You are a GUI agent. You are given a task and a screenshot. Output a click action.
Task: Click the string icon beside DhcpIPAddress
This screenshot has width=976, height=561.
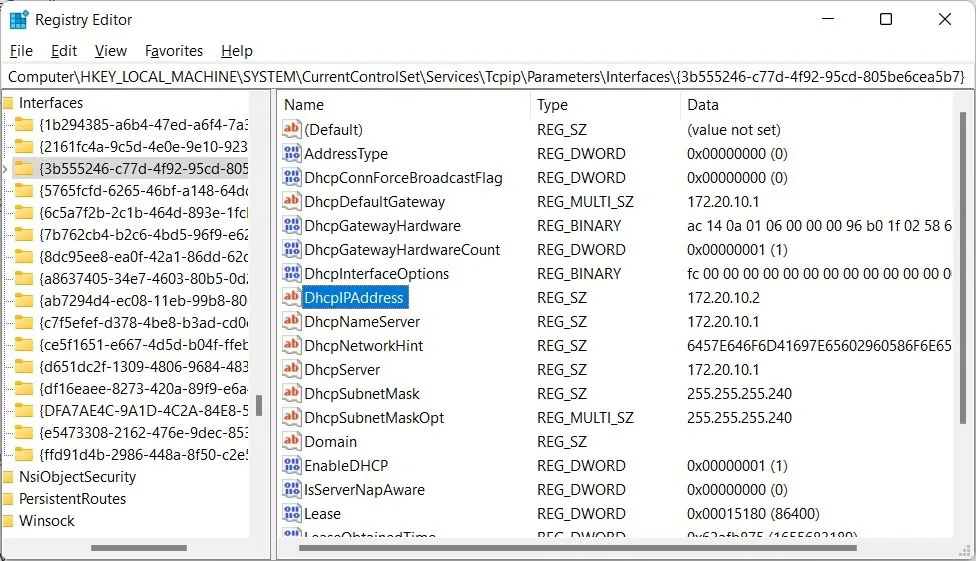coord(291,297)
